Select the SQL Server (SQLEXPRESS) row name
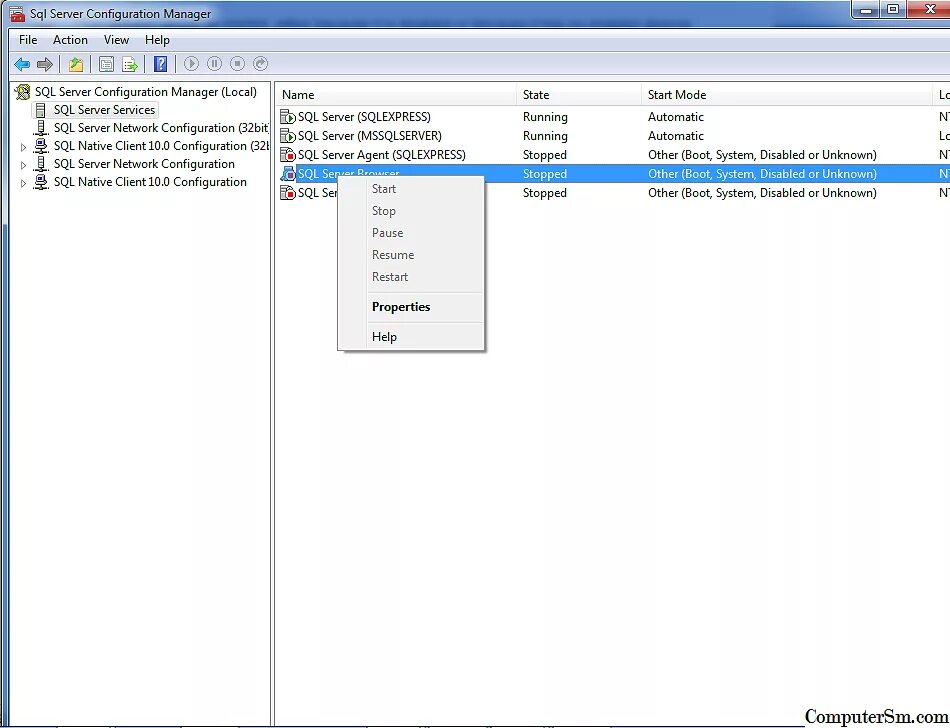 point(364,117)
